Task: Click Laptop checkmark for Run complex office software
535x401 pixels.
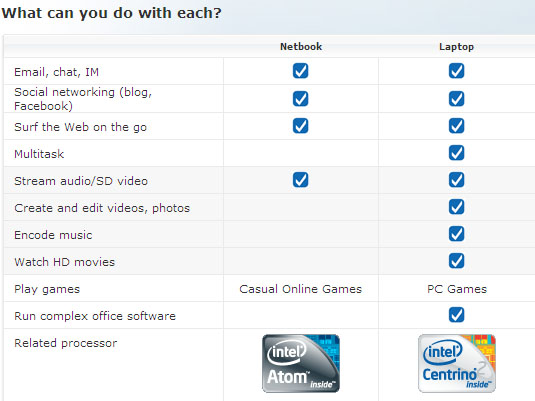Action: [457, 315]
